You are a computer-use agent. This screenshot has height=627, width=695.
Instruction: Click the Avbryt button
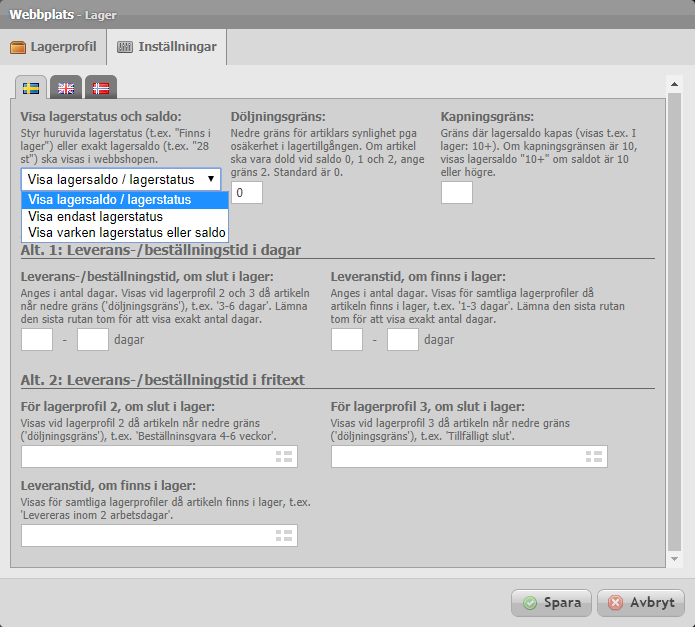click(x=641, y=603)
